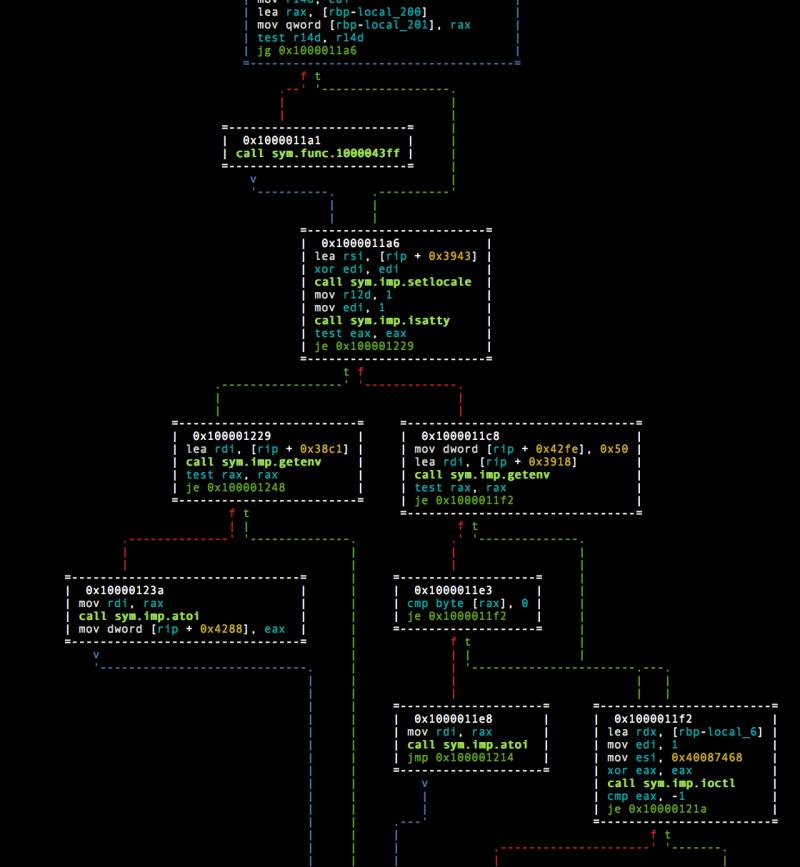Click 'lea rdx, [rbp-local_6]' instruction
This screenshot has width=800, height=867.
685,732
